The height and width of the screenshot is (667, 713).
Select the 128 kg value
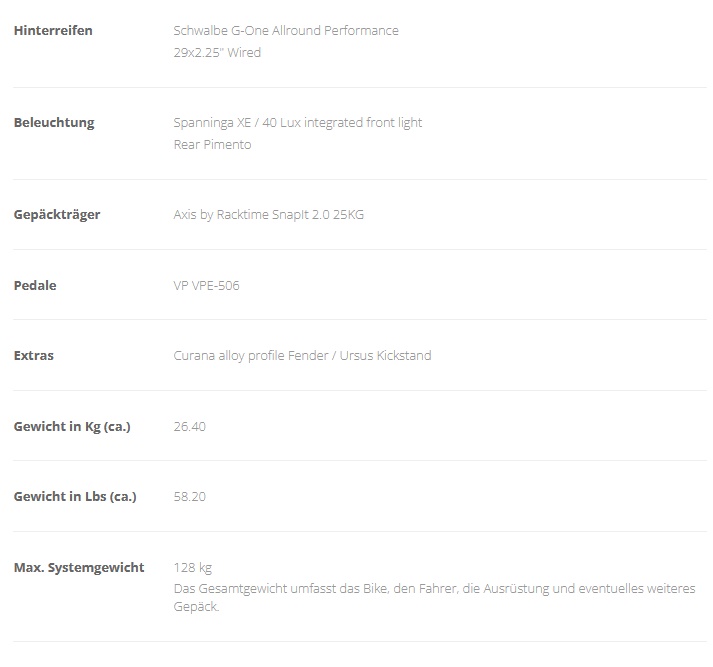coord(193,567)
